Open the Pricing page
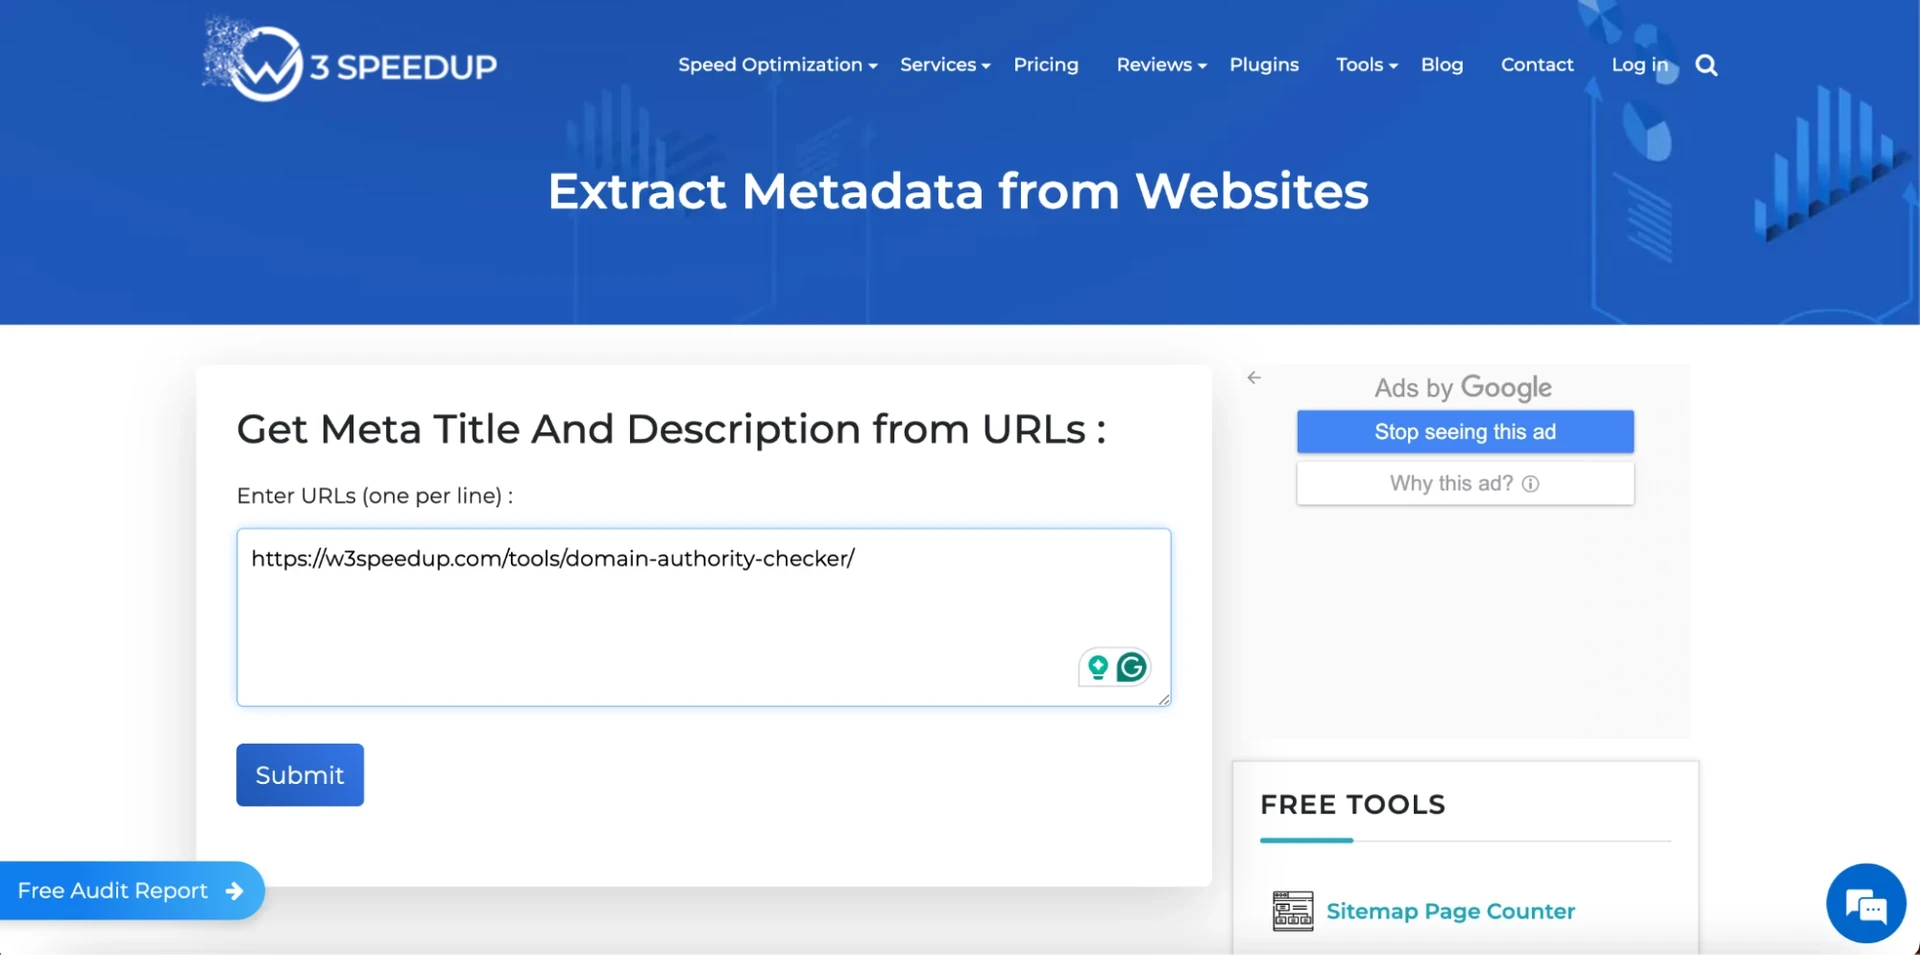1920x955 pixels. [x=1045, y=64]
